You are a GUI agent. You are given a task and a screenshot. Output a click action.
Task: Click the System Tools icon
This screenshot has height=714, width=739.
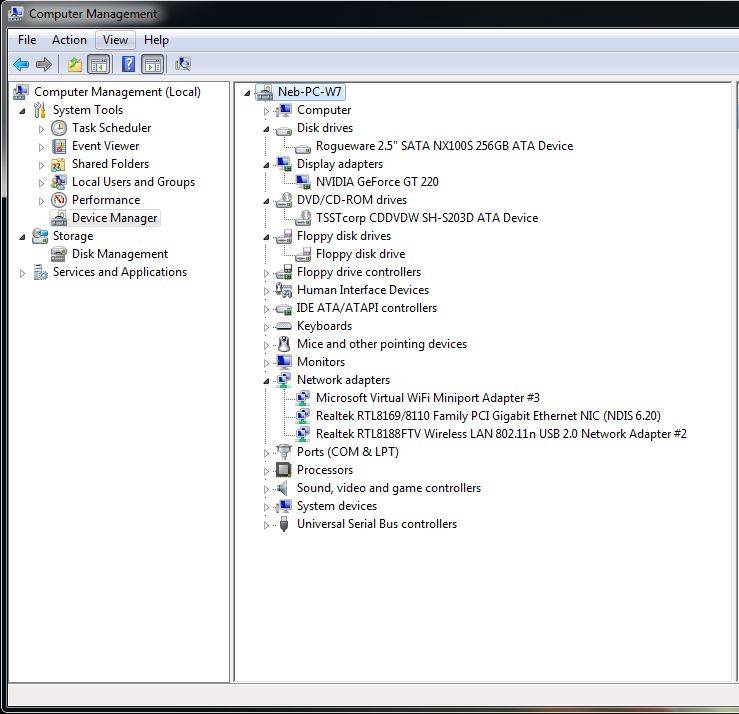tap(40, 110)
